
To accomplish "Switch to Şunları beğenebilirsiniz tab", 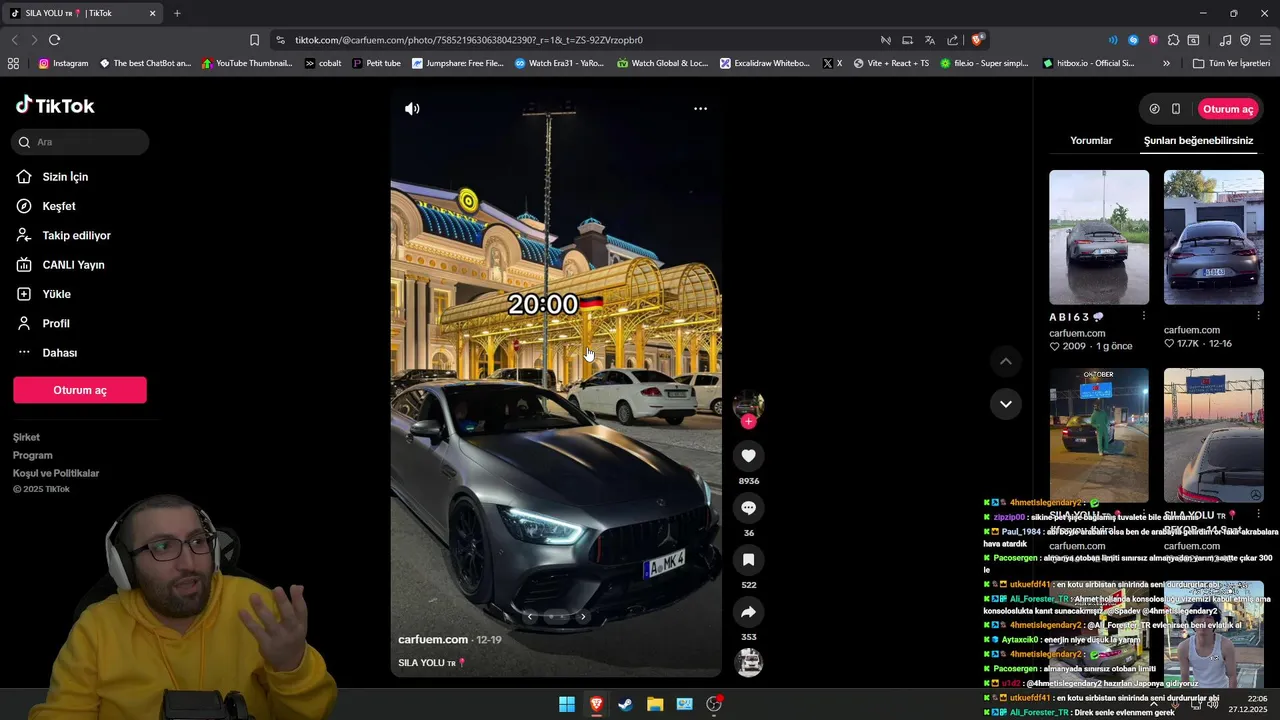I will pyautogui.click(x=1198, y=141).
